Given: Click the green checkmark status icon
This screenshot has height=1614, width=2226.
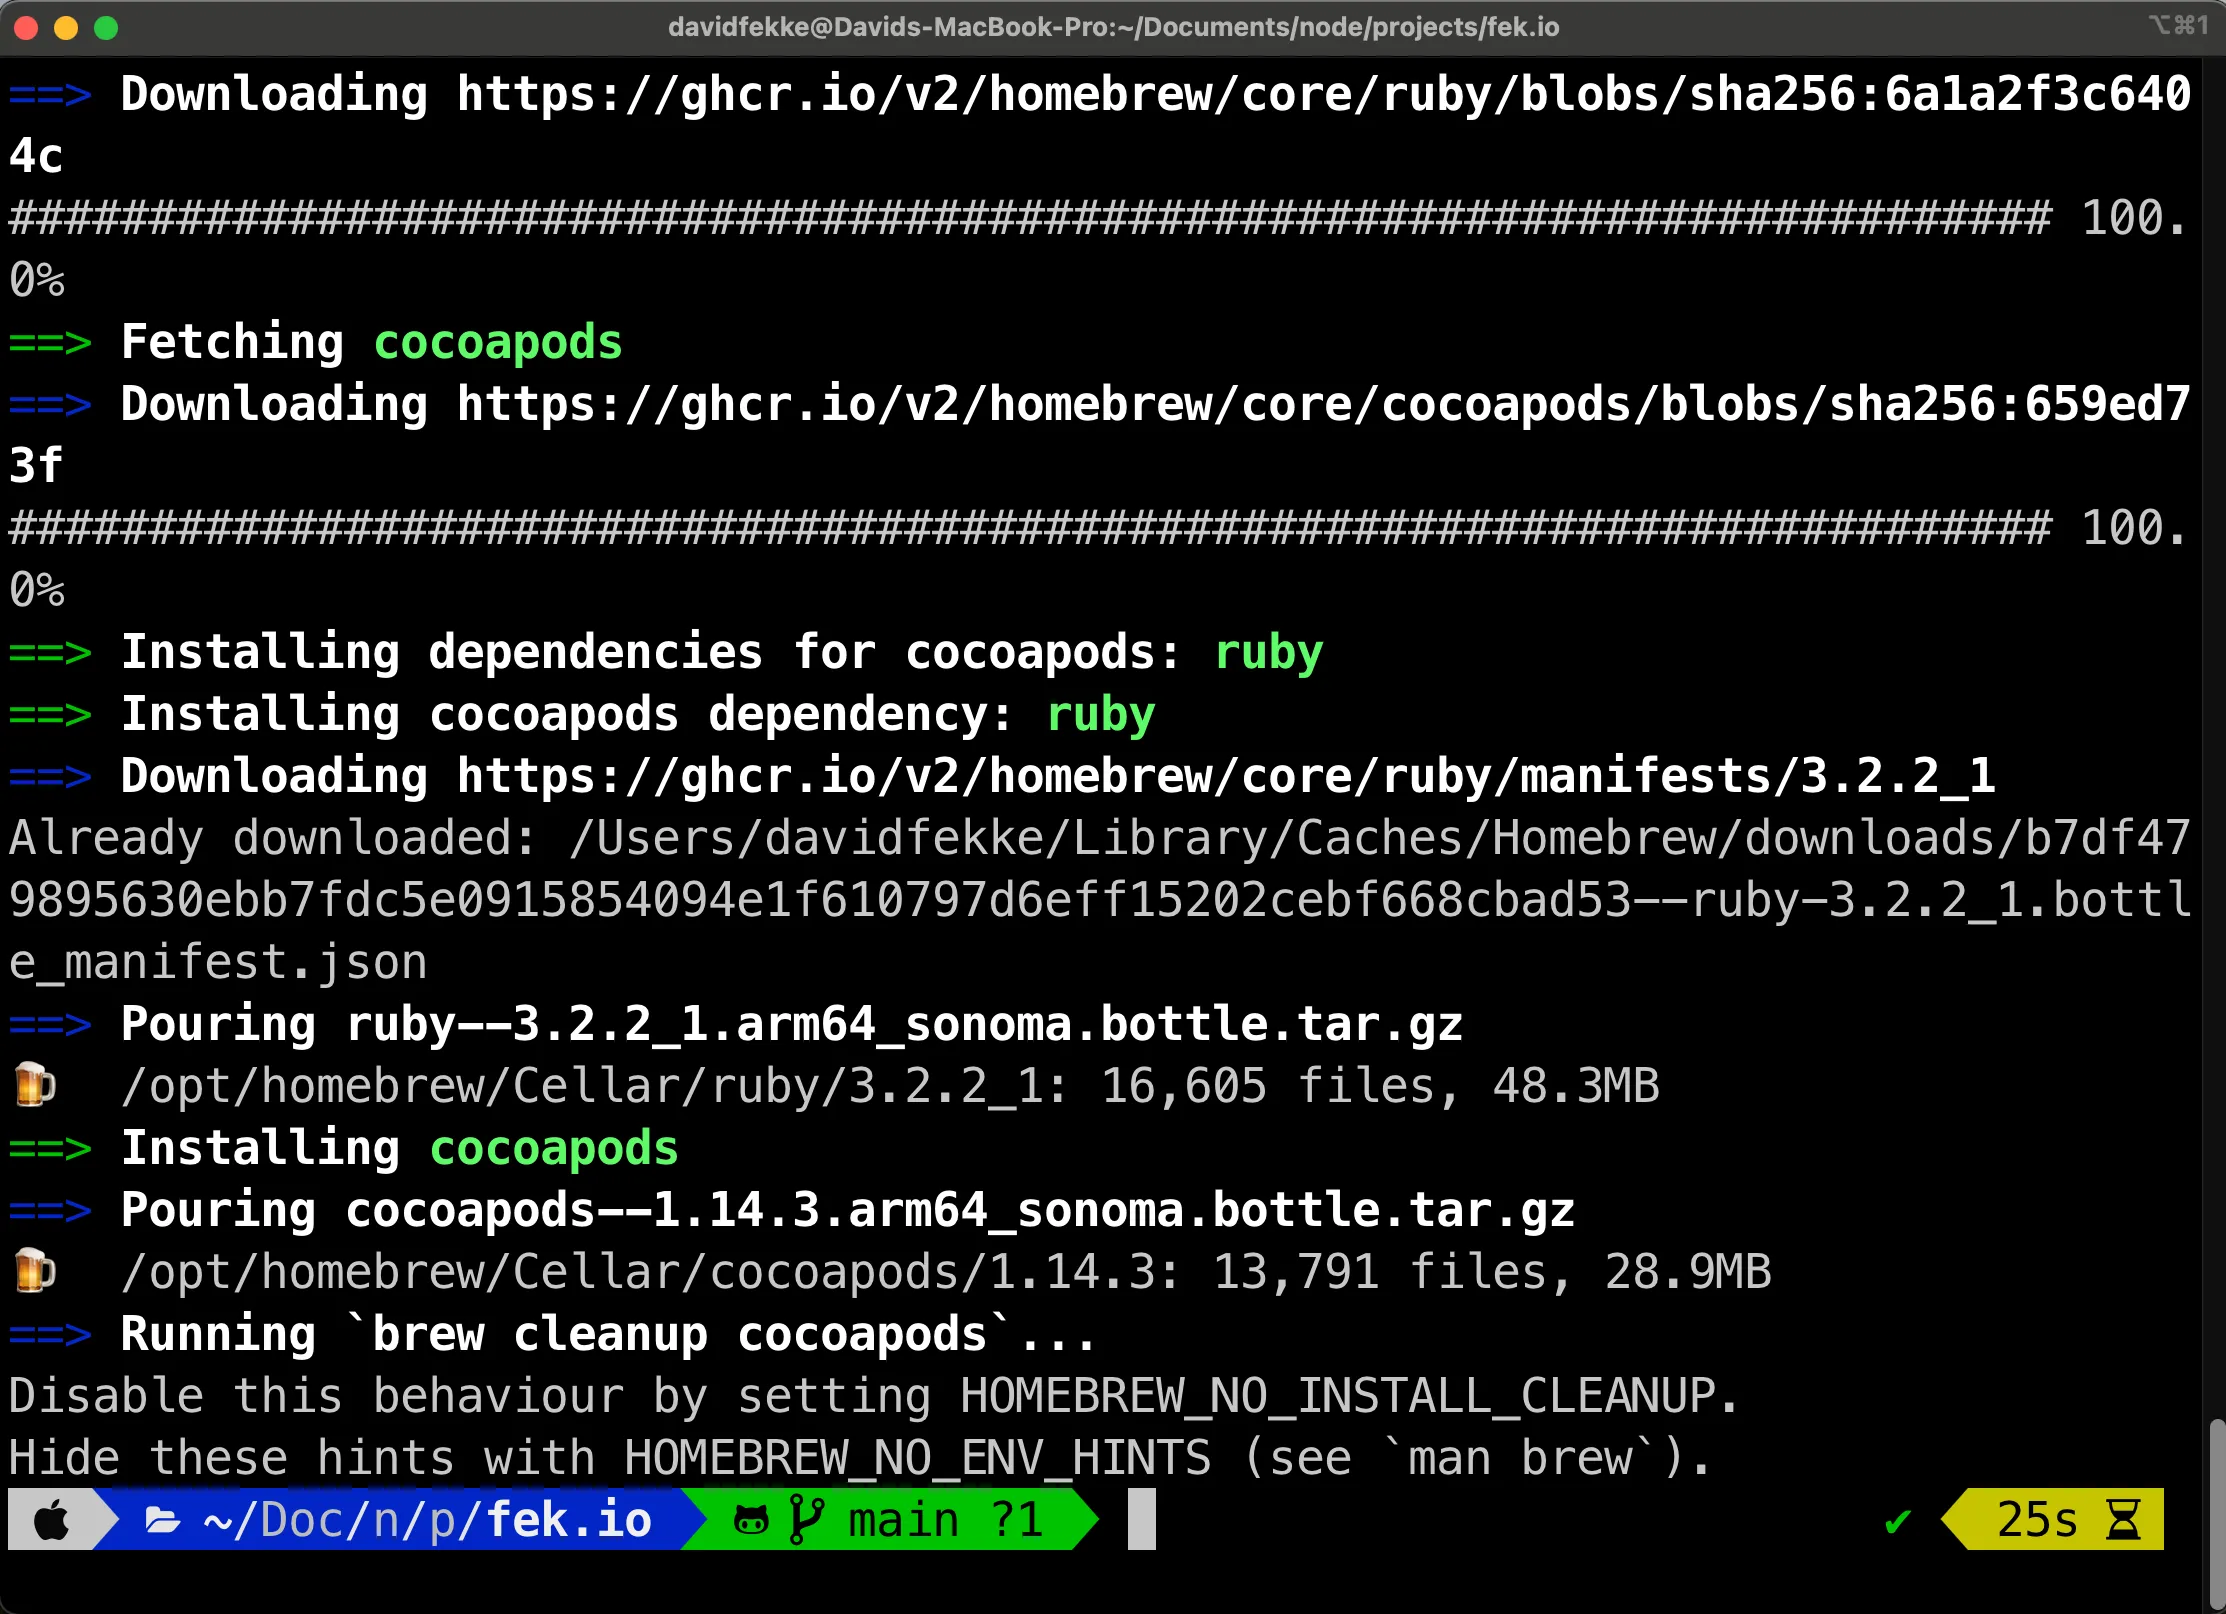Looking at the screenshot, I should pyautogui.click(x=1897, y=1522).
